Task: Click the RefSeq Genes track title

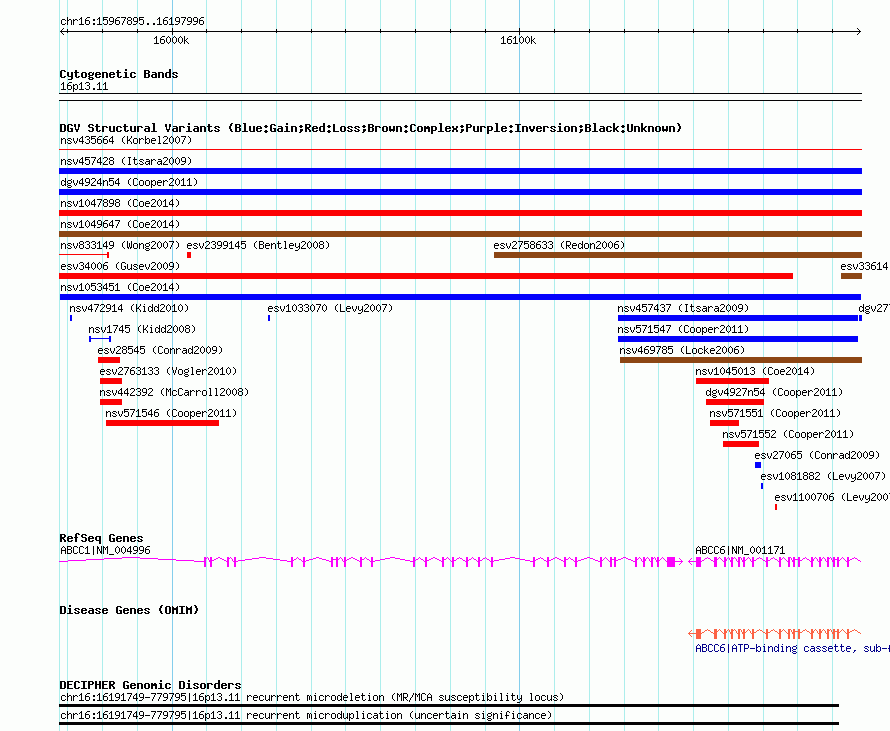Action: pyautogui.click(x=101, y=538)
